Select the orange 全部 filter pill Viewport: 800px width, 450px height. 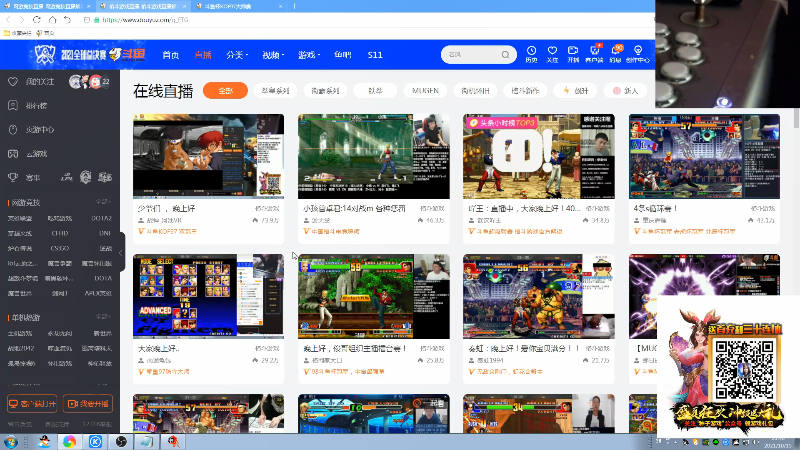225,90
